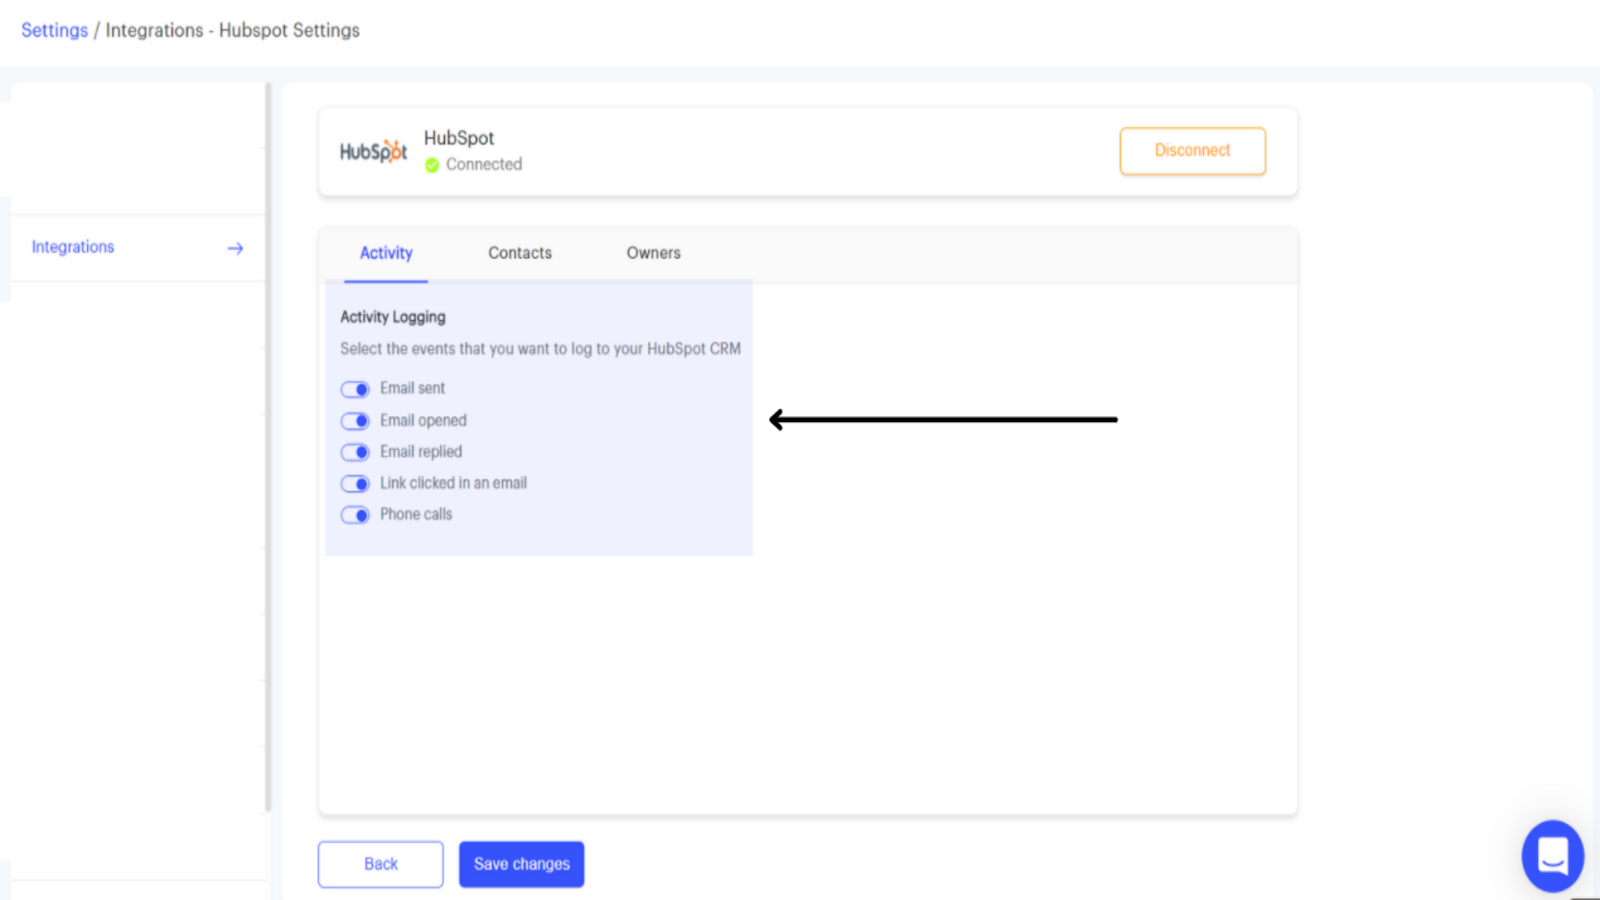This screenshot has height=900, width=1600.
Task: Select Integrations in the sidebar
Action: (x=73, y=247)
